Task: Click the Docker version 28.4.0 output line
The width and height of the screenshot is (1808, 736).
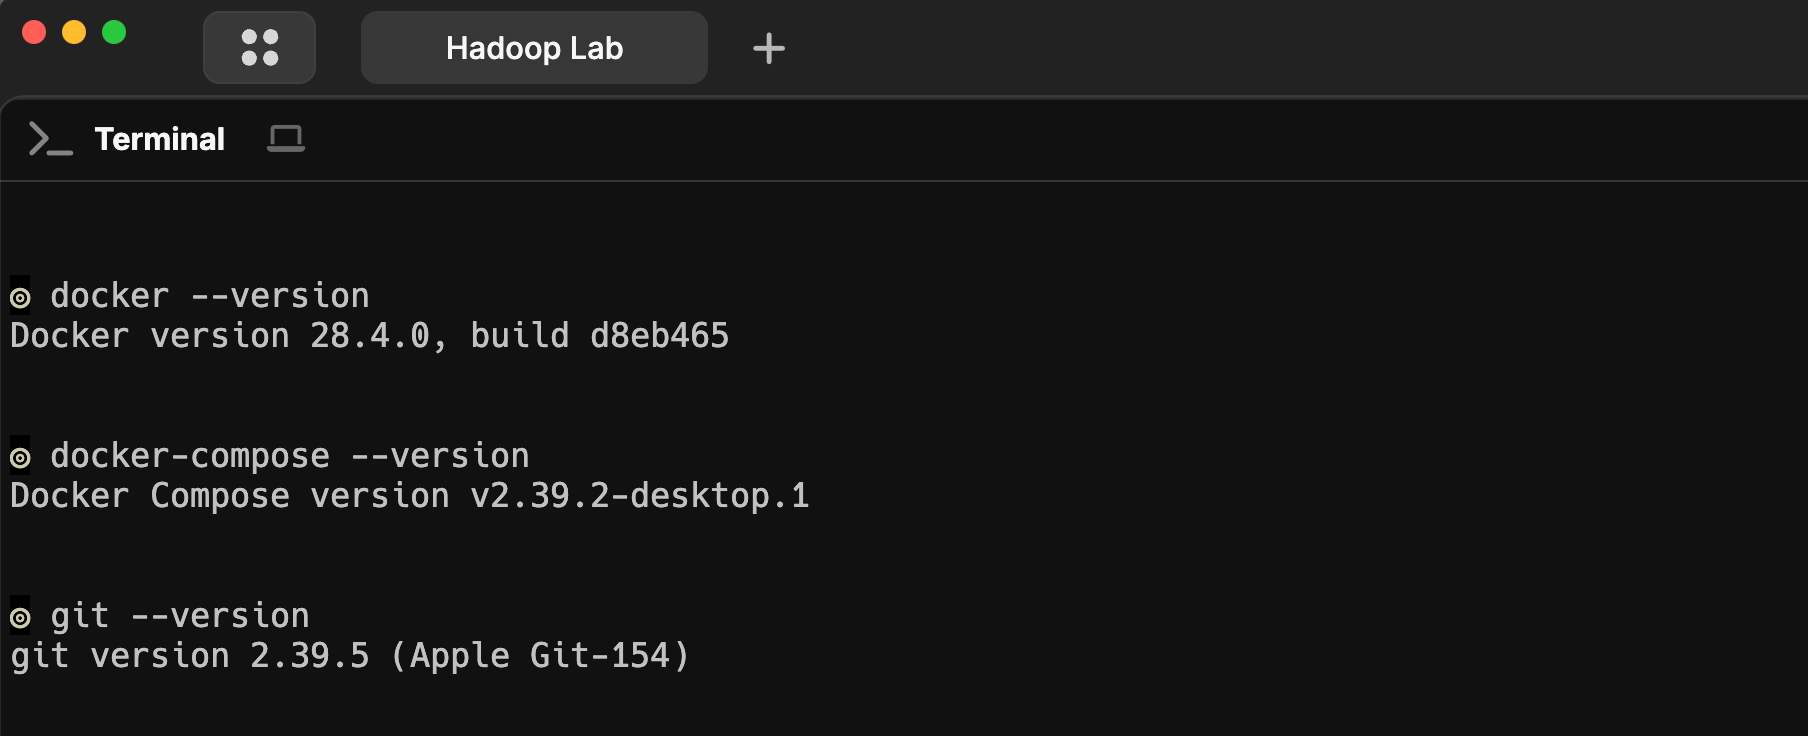Action: (369, 336)
